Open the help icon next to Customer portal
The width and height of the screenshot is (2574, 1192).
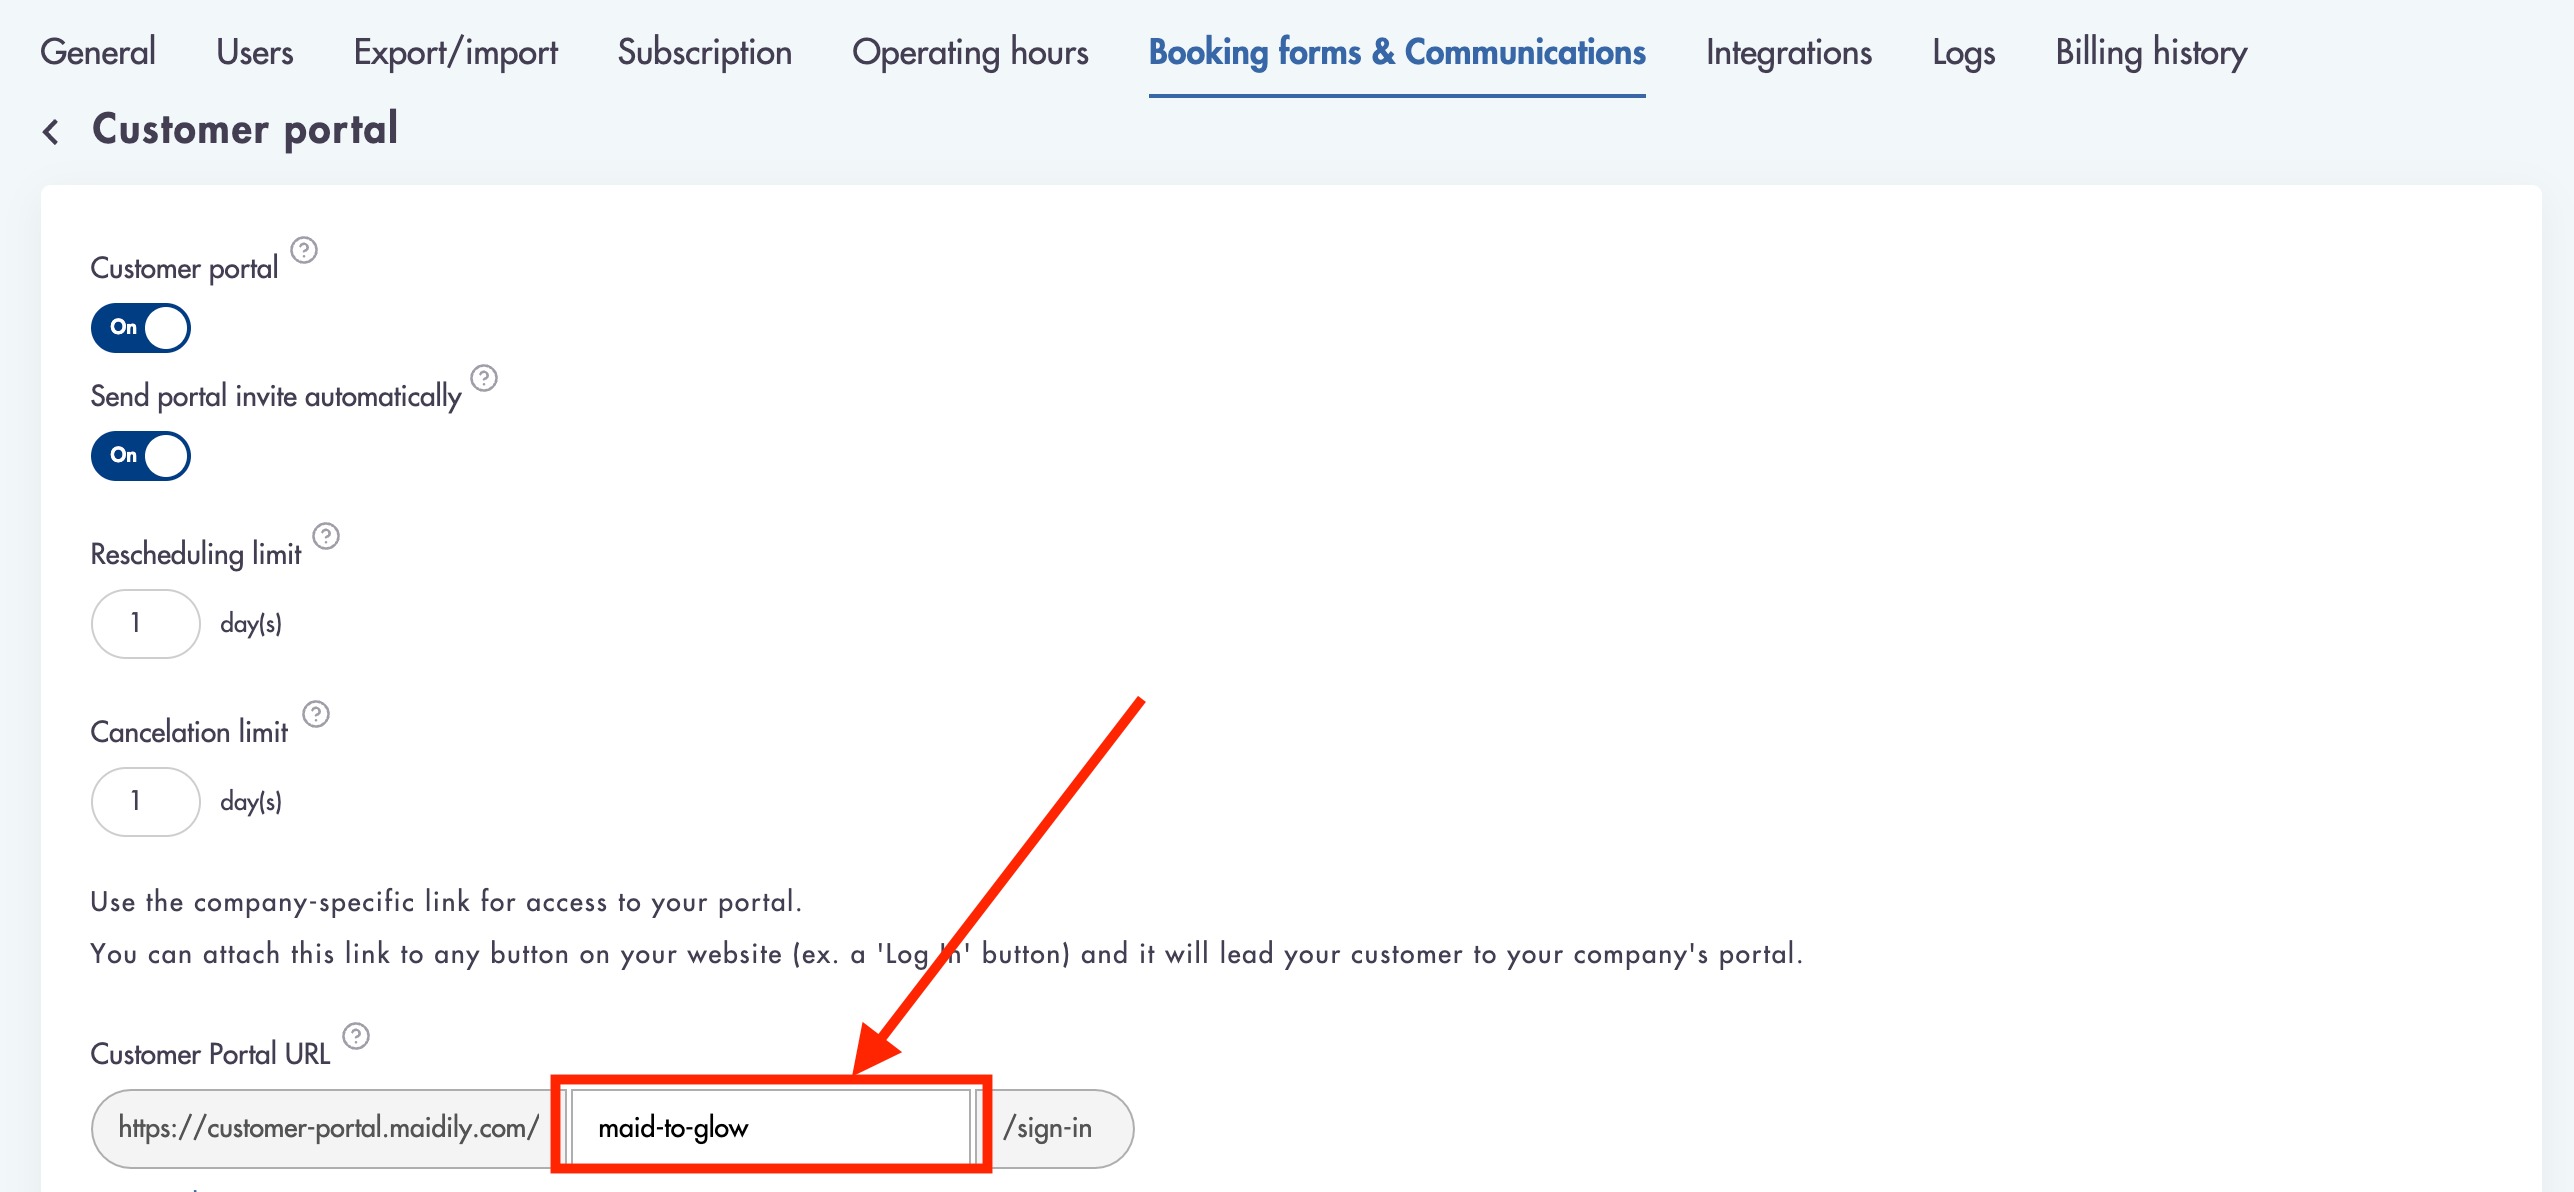coord(304,250)
